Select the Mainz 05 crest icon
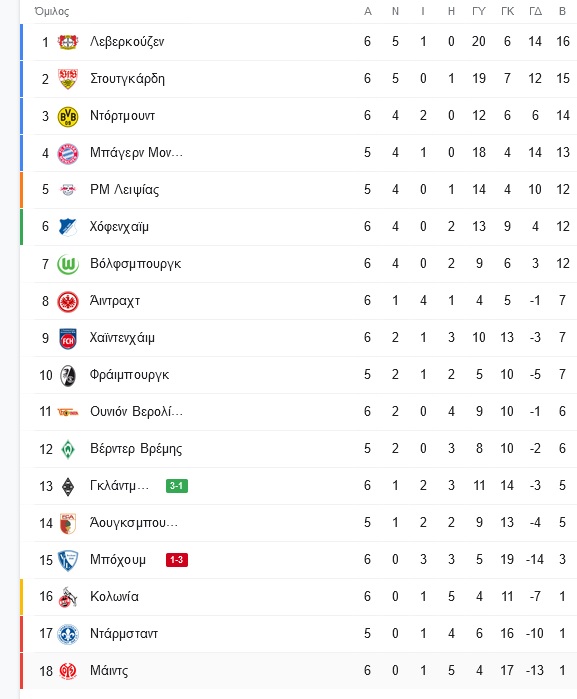 68,670
